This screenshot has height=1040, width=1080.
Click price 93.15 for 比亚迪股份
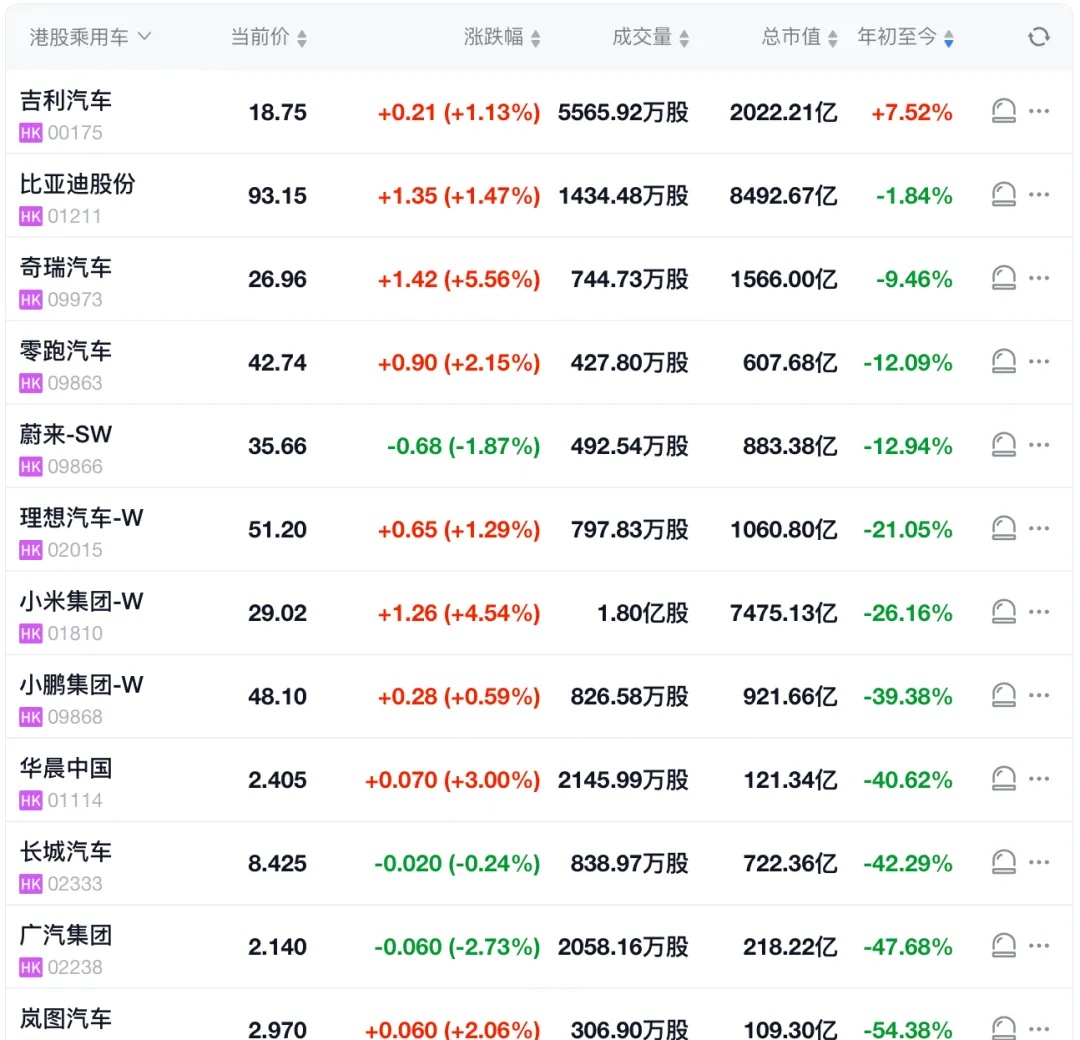[x=278, y=196]
